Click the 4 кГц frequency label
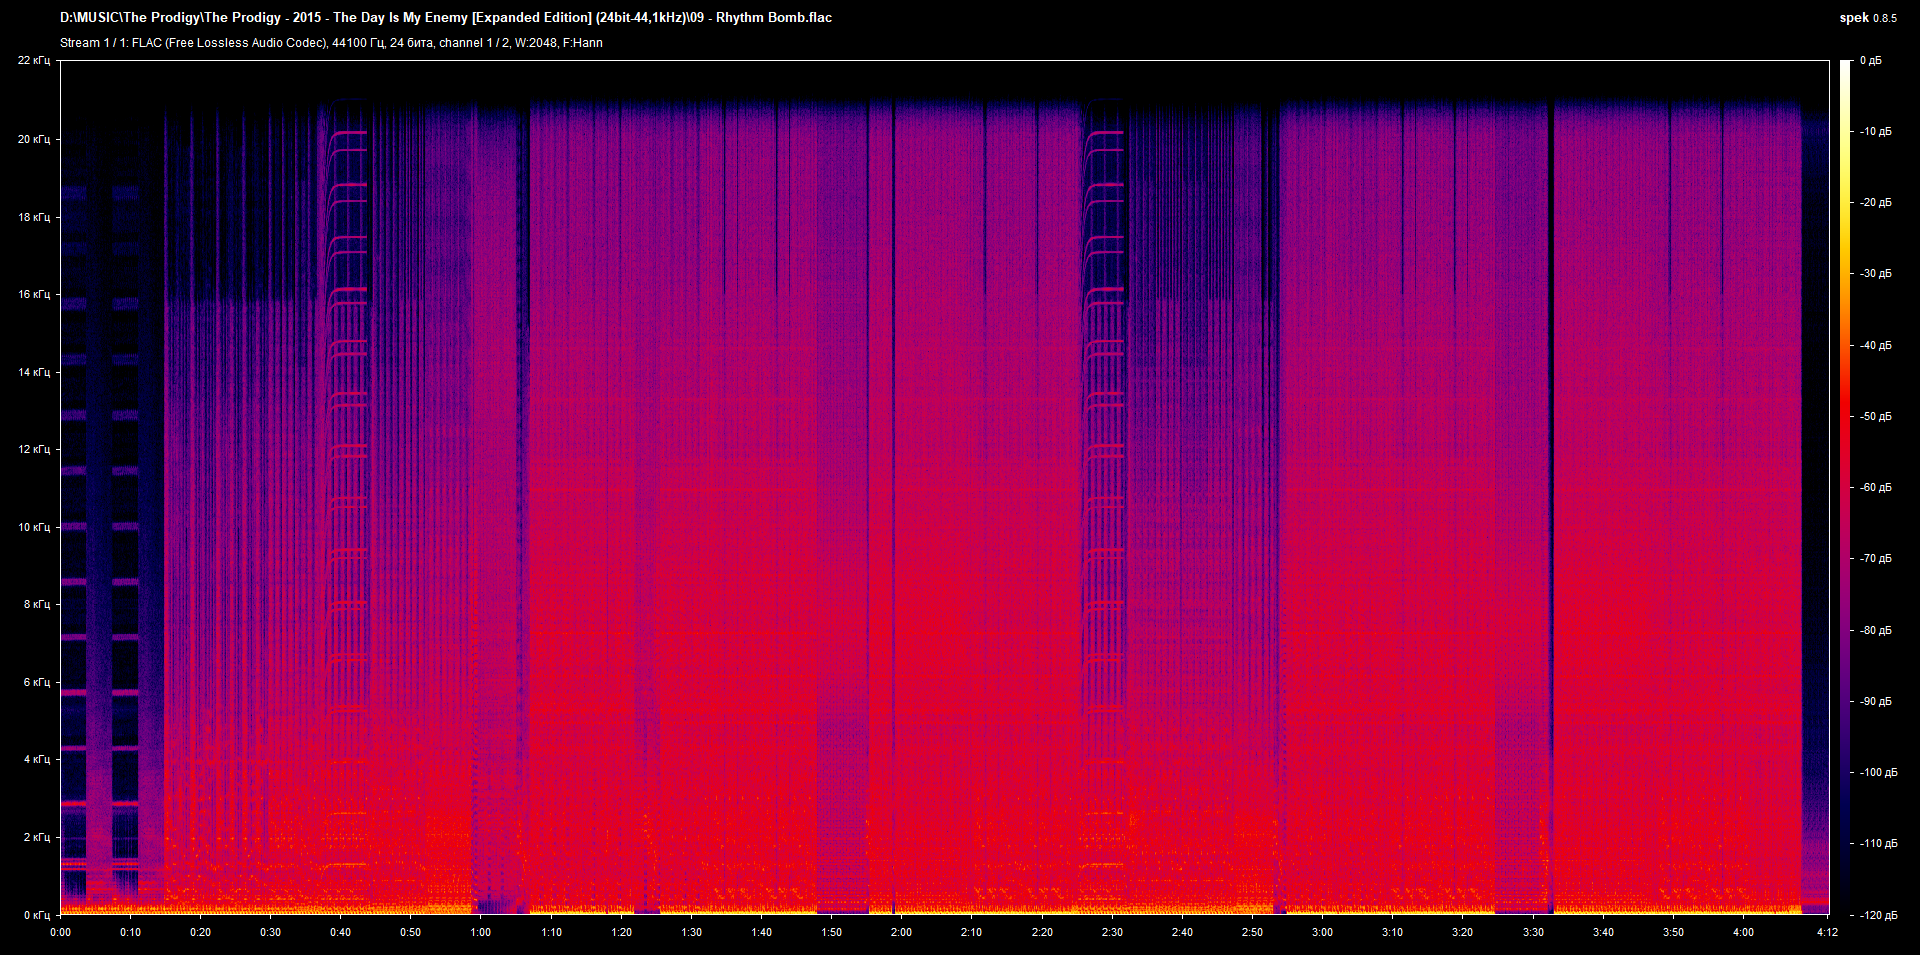This screenshot has width=1920, height=955. (36, 759)
